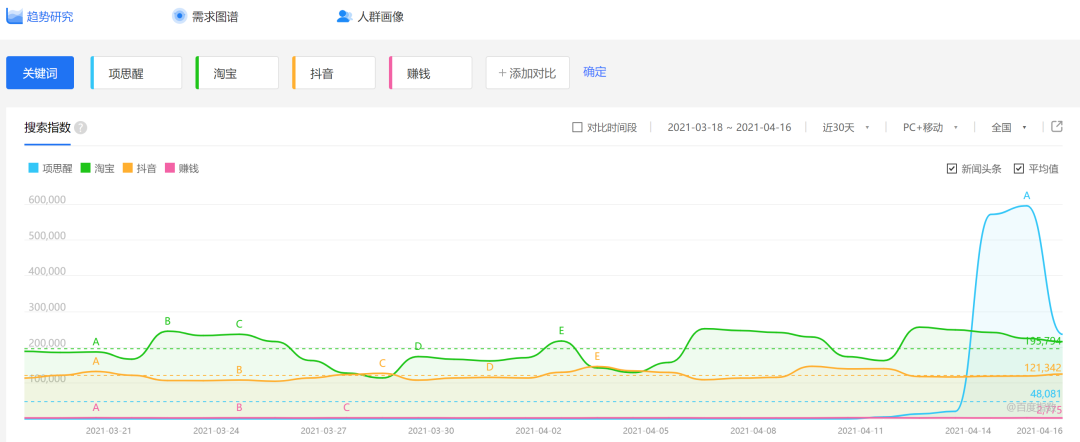The image size is (1080, 442).
Task: Uncheck the 新闻头条 checkbox
Action: [952, 168]
